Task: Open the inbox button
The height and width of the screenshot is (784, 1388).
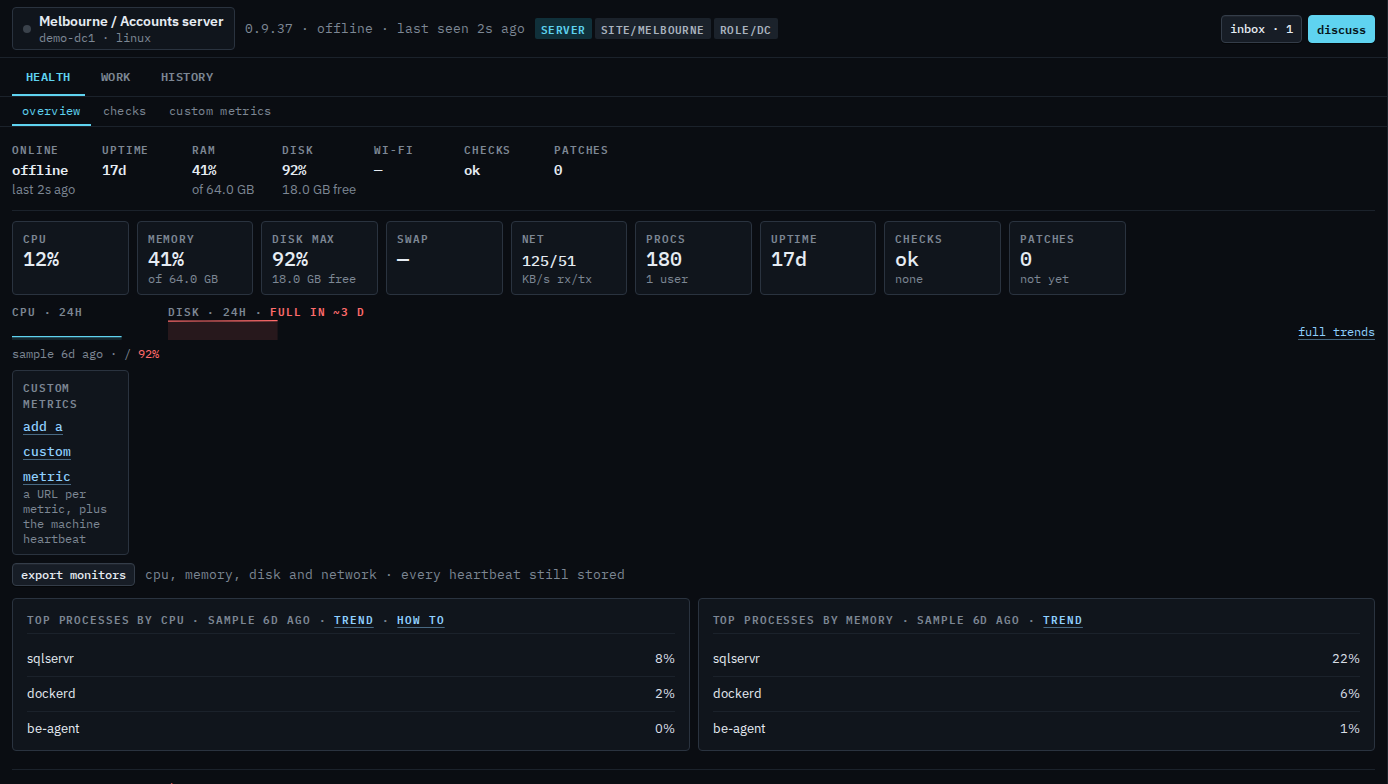Action: point(1261,29)
